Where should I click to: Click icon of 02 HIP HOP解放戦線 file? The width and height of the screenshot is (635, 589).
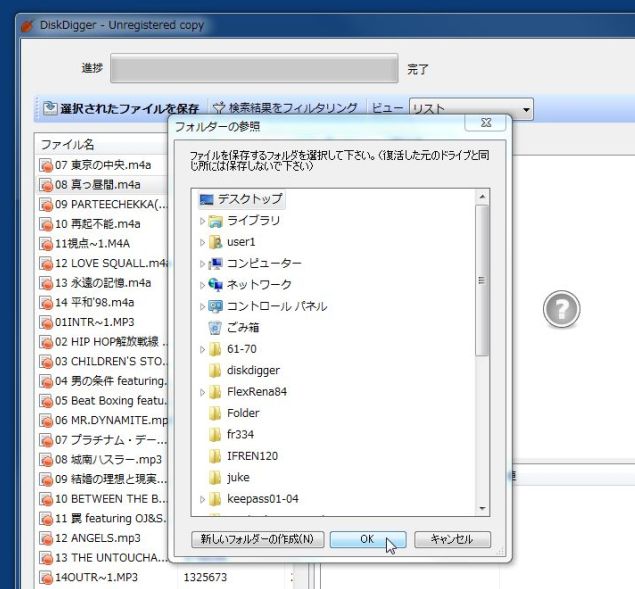tap(46, 342)
